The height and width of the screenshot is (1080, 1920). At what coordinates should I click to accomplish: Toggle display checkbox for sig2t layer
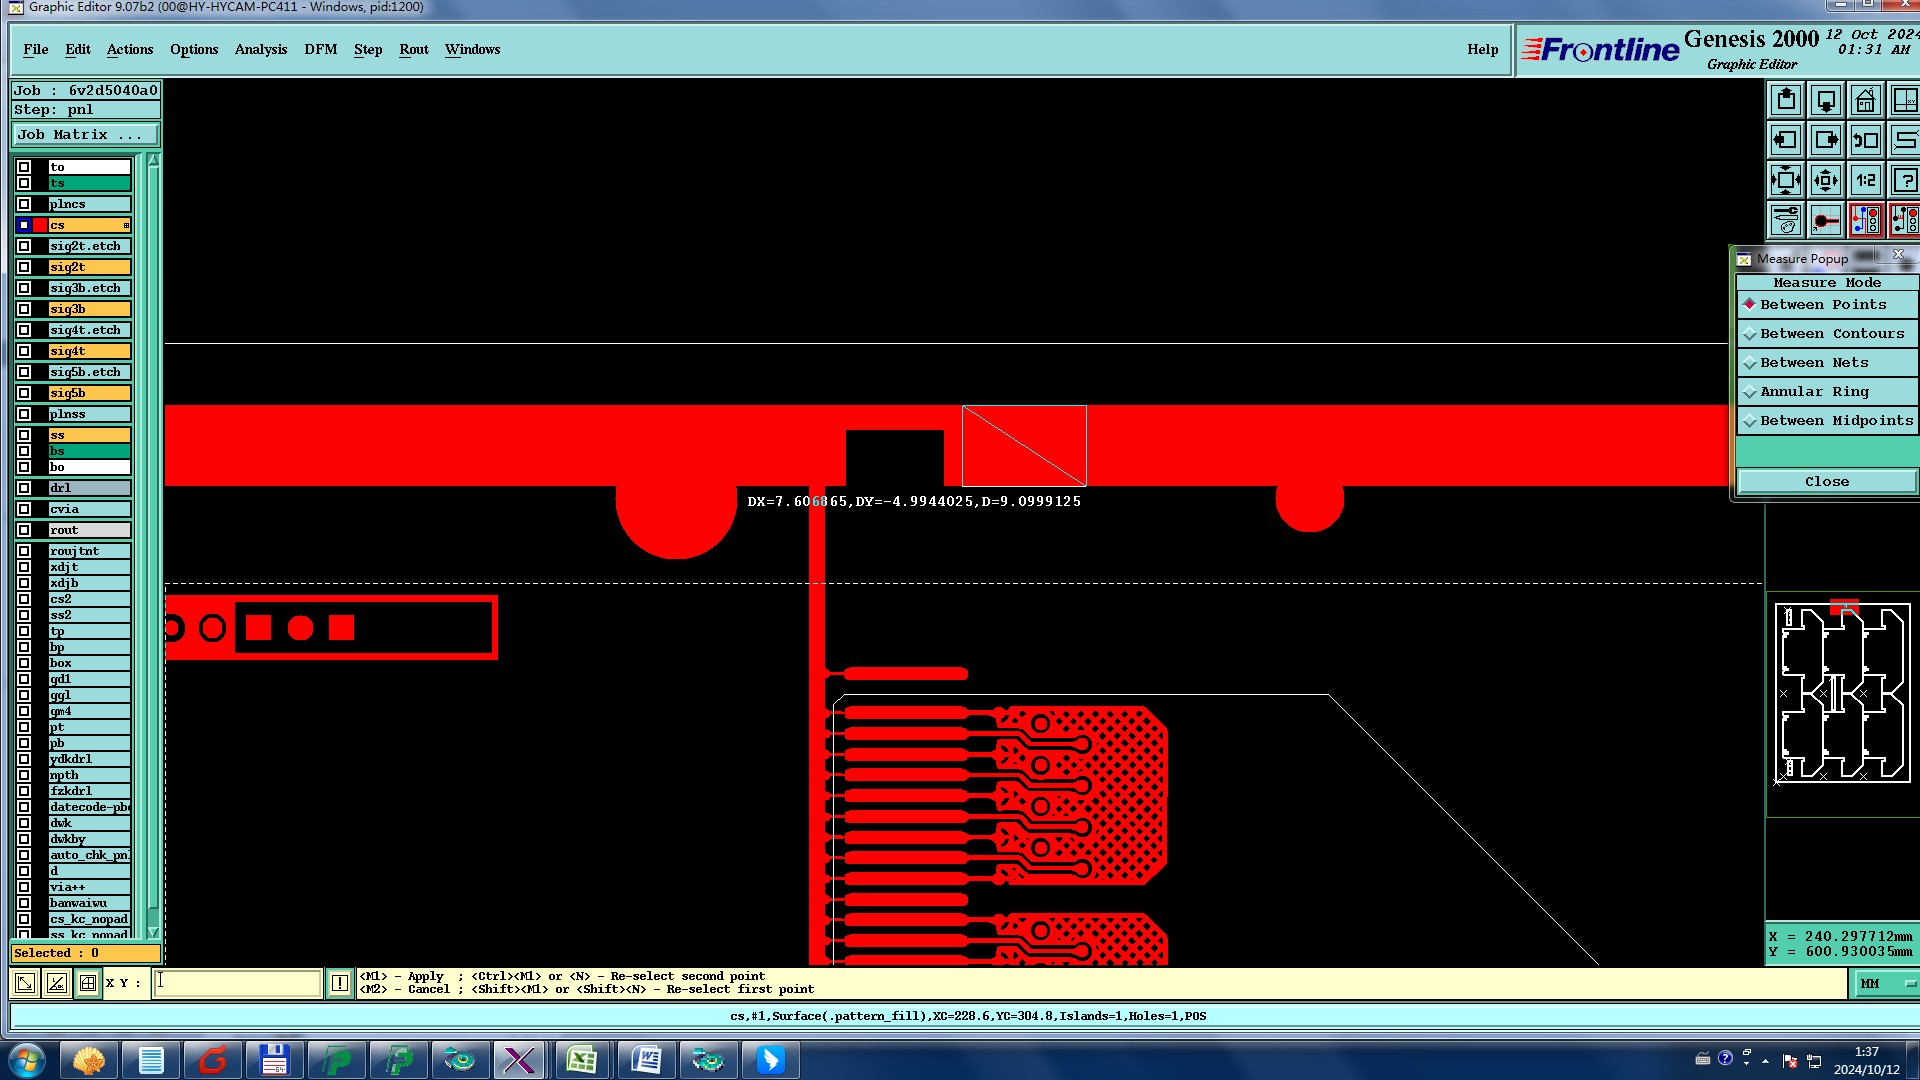pos(24,267)
